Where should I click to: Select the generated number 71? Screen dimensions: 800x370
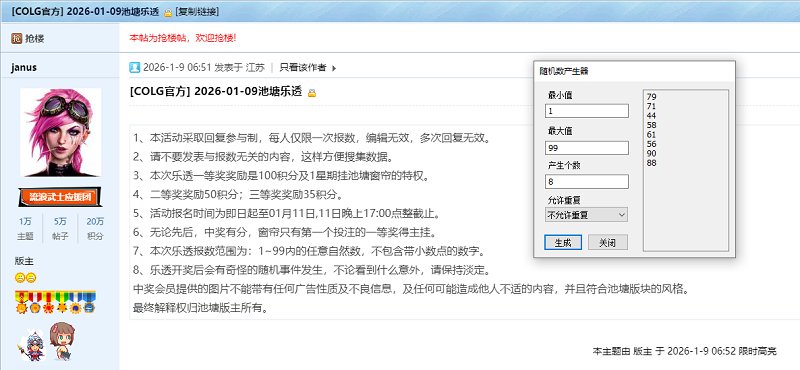coord(651,106)
